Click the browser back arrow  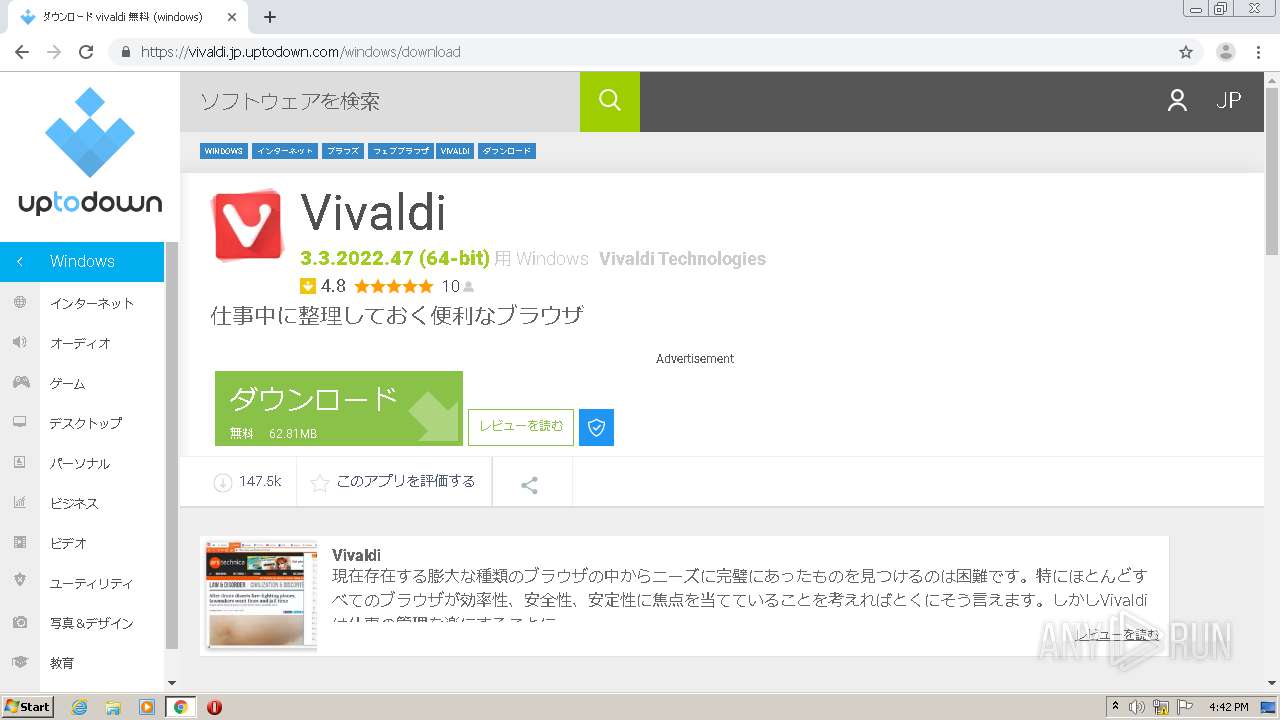(22, 52)
